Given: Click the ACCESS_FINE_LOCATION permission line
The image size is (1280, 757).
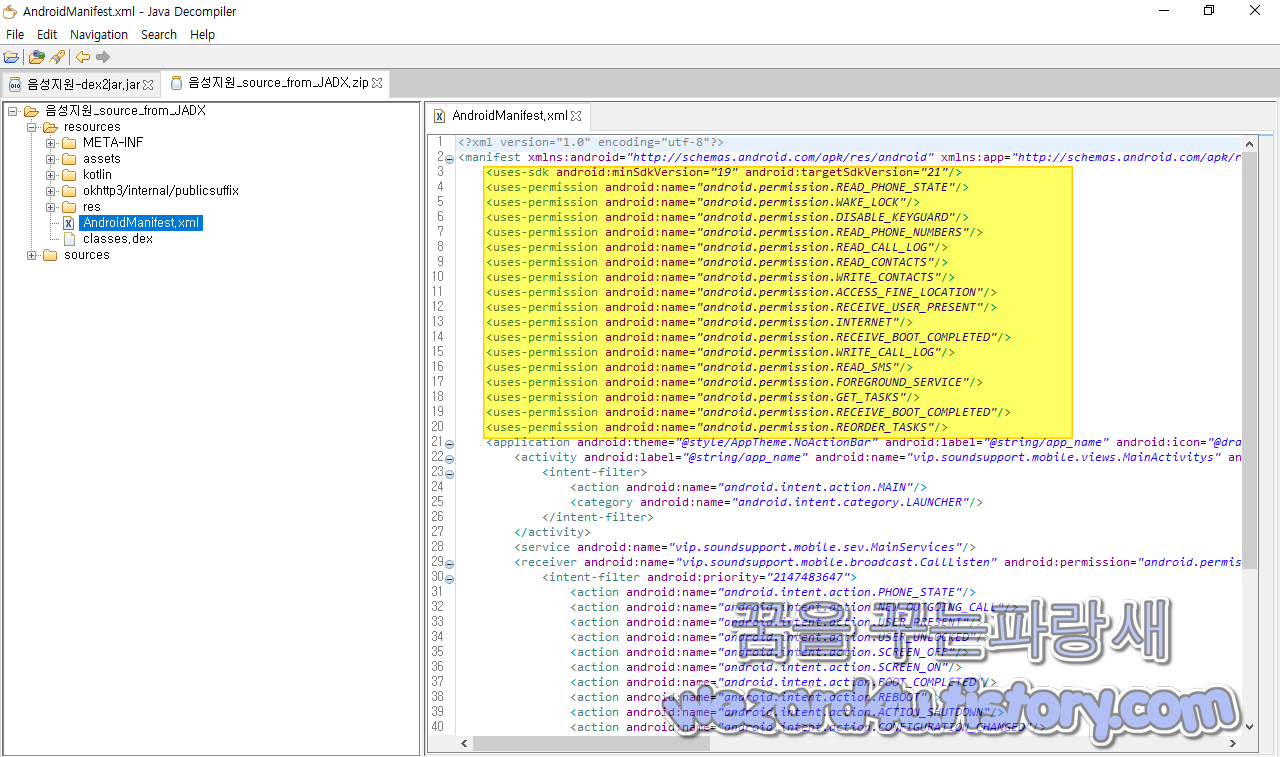Looking at the screenshot, I should pos(741,292).
